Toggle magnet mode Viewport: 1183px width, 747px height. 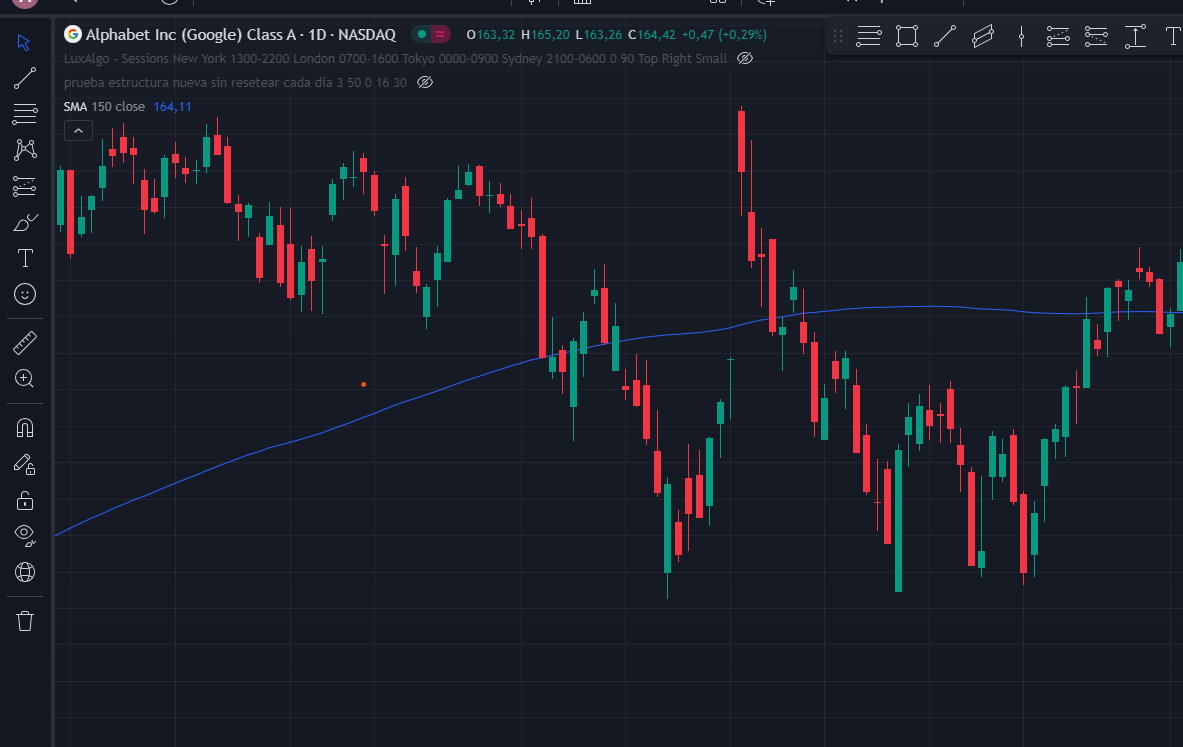pos(25,429)
